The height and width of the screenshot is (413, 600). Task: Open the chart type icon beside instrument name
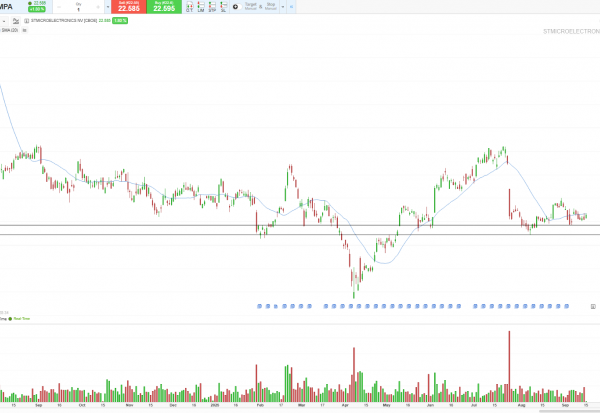click(15, 19)
